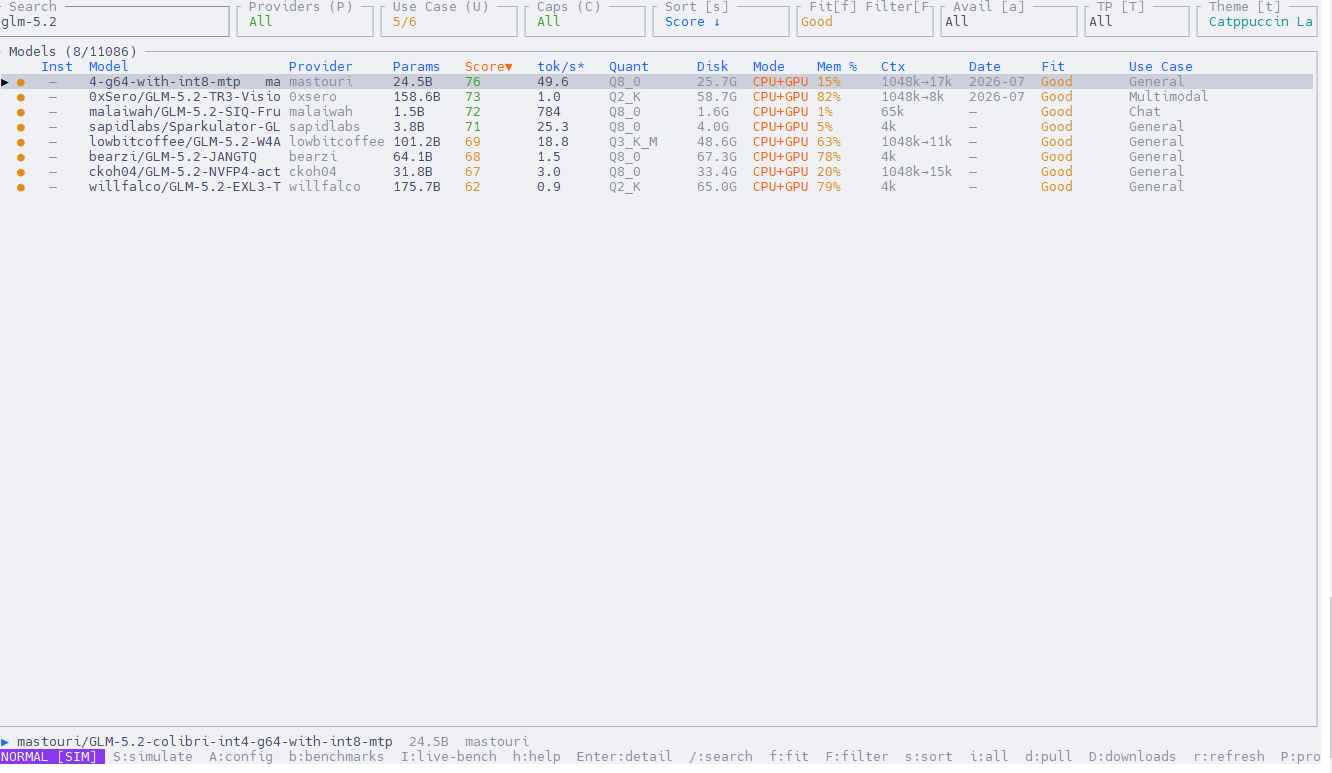1332x773 pixels.
Task: Click the I:live-bench shortcut in status bar
Action: pyautogui.click(x=449, y=757)
